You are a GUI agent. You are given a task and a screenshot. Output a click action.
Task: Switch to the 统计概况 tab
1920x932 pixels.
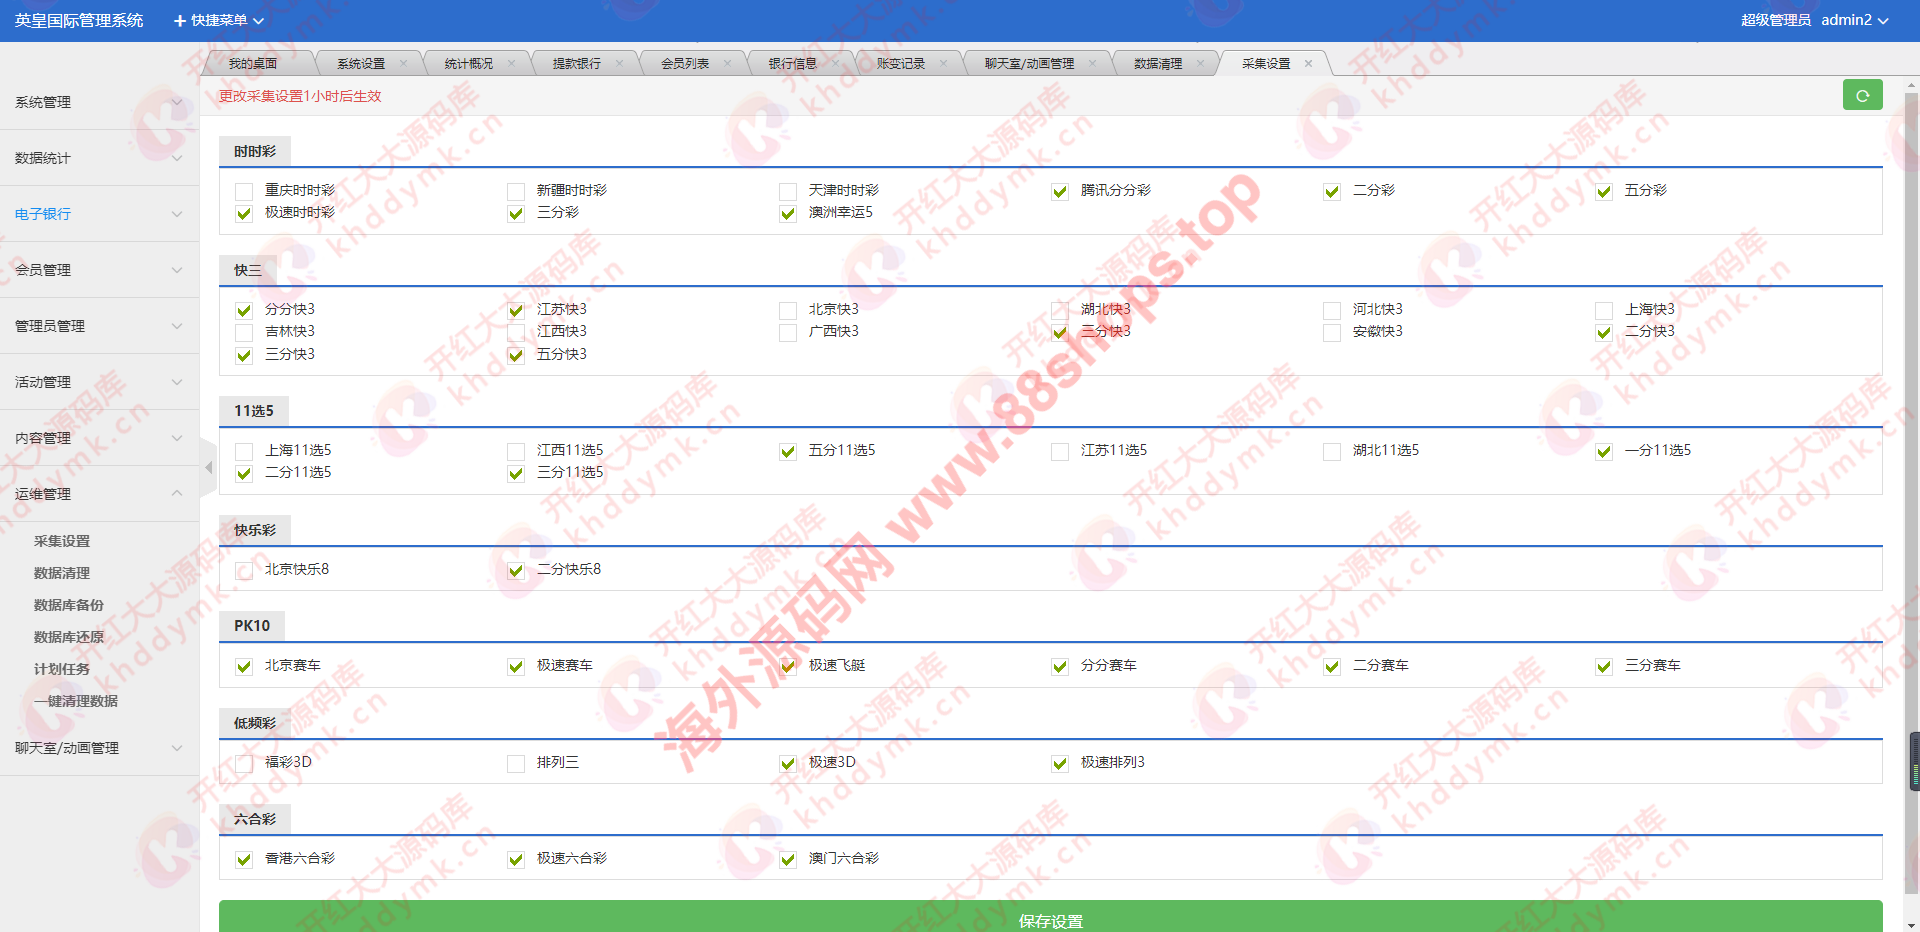[x=468, y=64]
